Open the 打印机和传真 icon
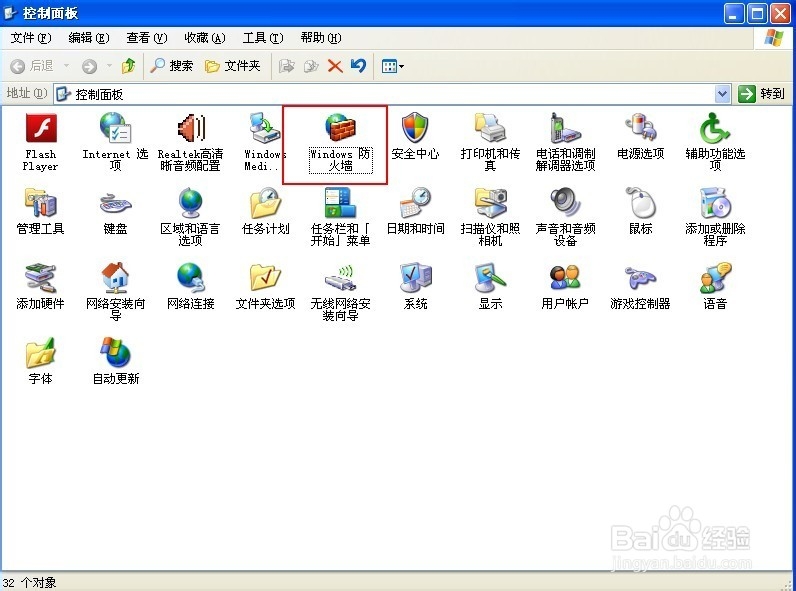Image resolution: width=796 pixels, height=591 pixels. click(x=490, y=128)
